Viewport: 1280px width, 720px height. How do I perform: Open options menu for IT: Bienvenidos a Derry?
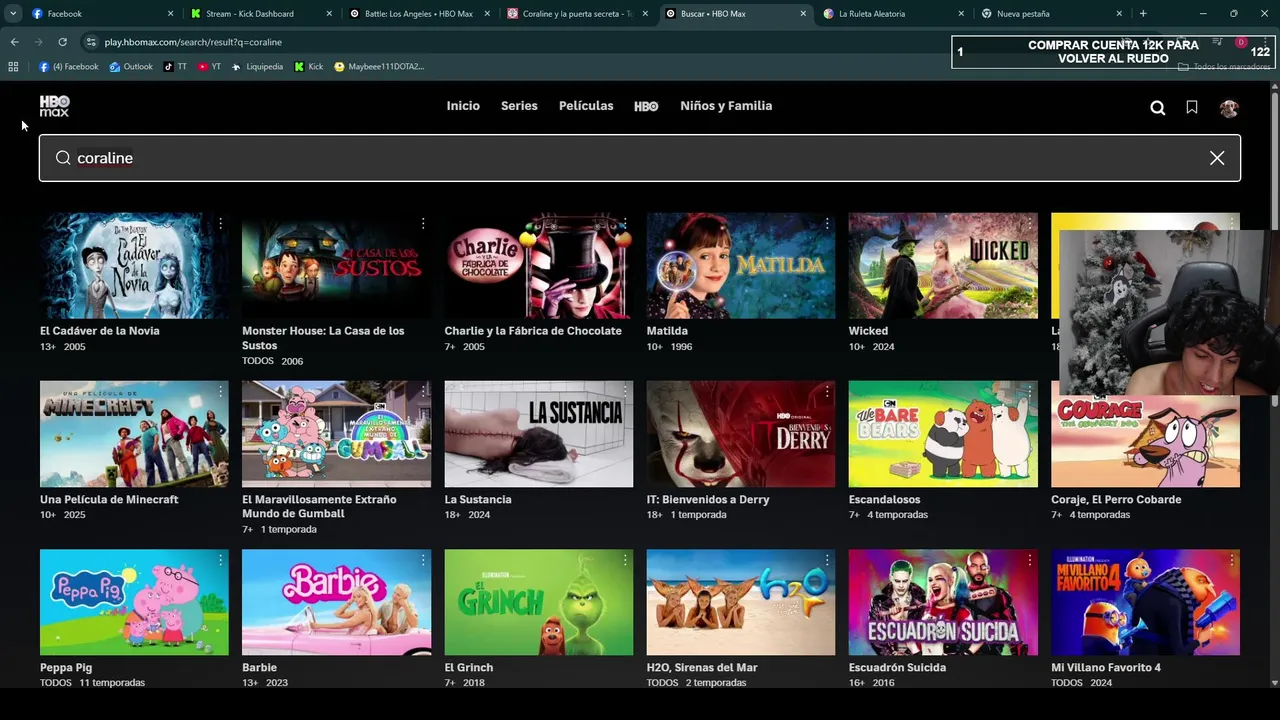point(827,392)
